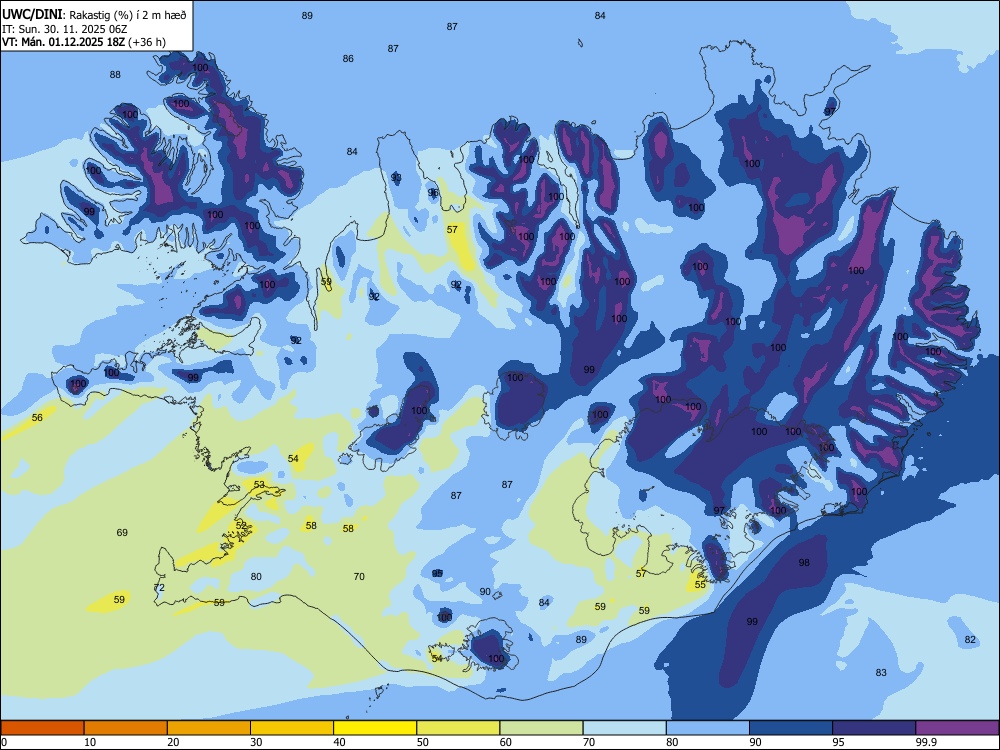
Task: Click the '53' value in the yellow area
Action: [x=259, y=485]
